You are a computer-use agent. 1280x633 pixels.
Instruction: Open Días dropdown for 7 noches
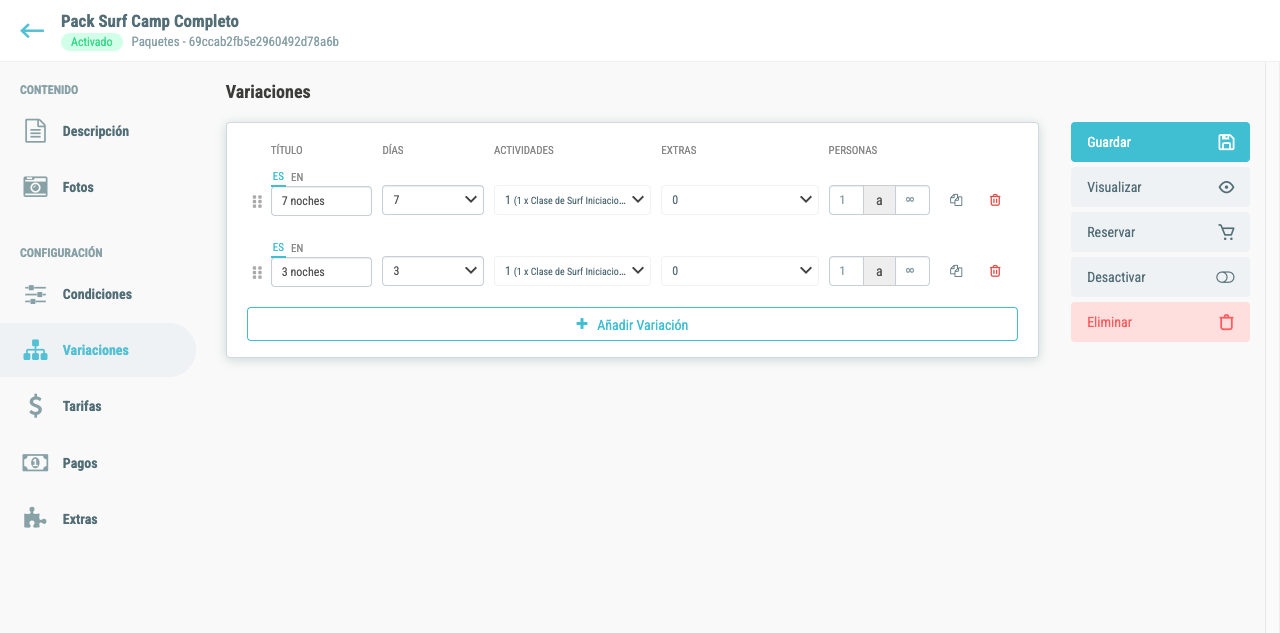point(433,200)
